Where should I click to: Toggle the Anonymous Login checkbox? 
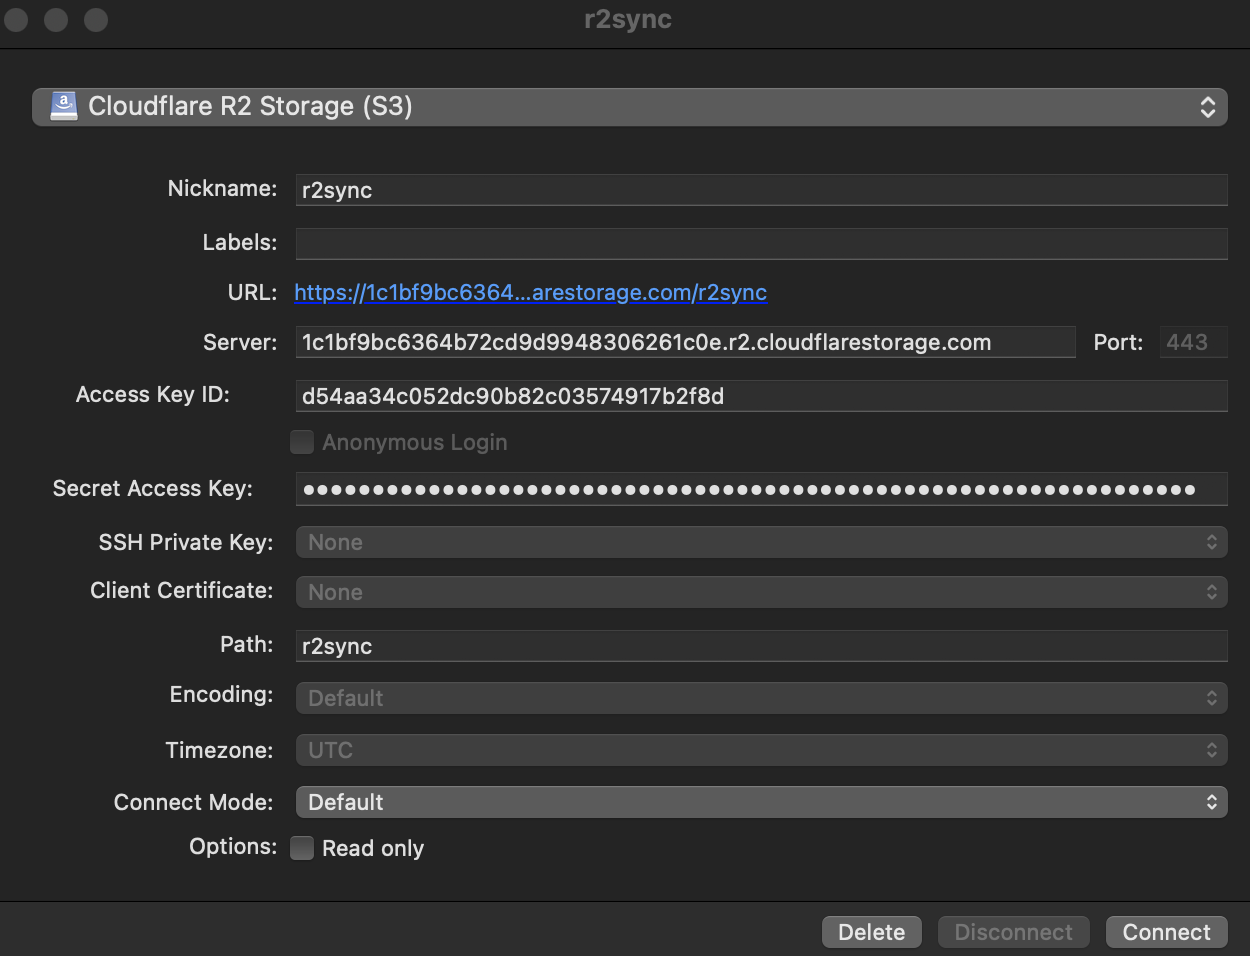(x=302, y=442)
